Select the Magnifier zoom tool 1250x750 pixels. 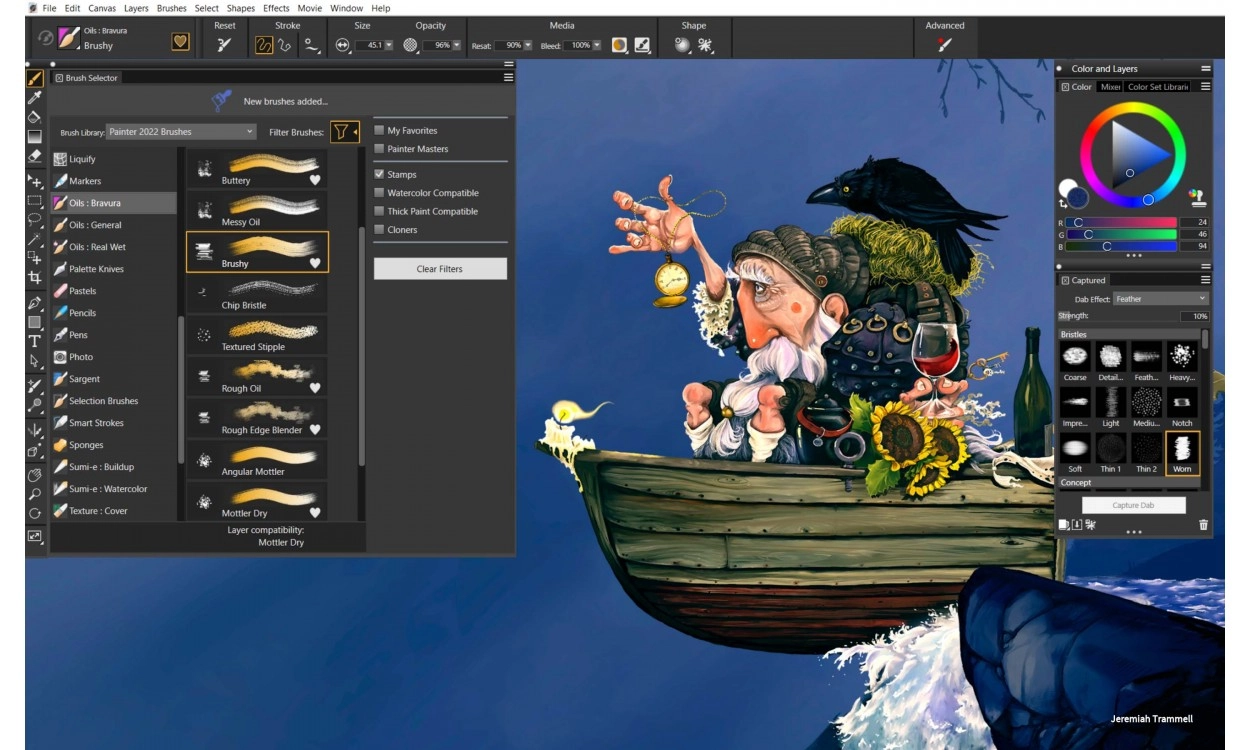[34, 494]
